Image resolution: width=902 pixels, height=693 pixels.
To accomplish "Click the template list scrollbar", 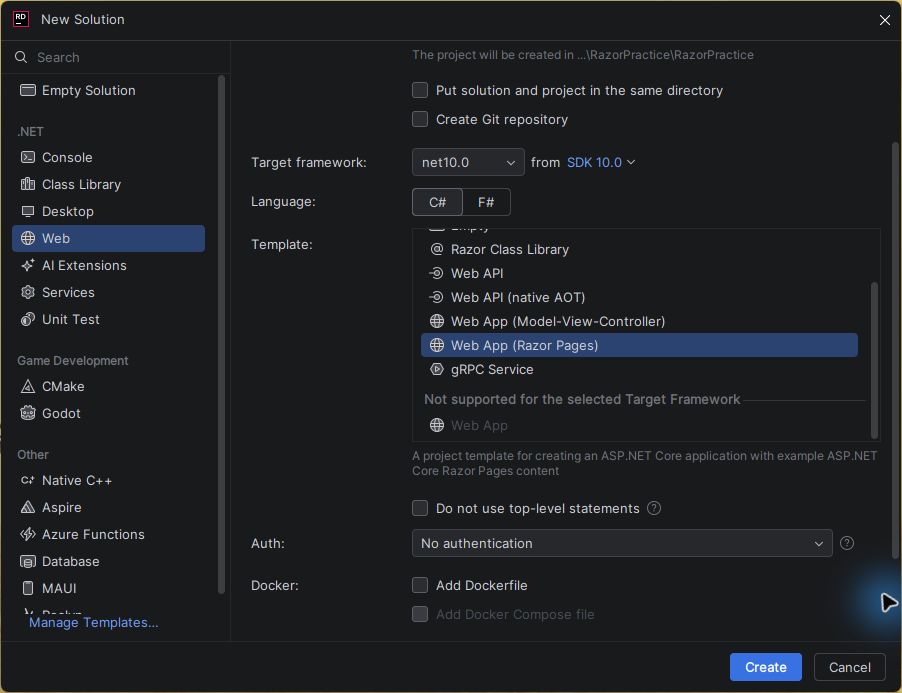I will point(874,359).
